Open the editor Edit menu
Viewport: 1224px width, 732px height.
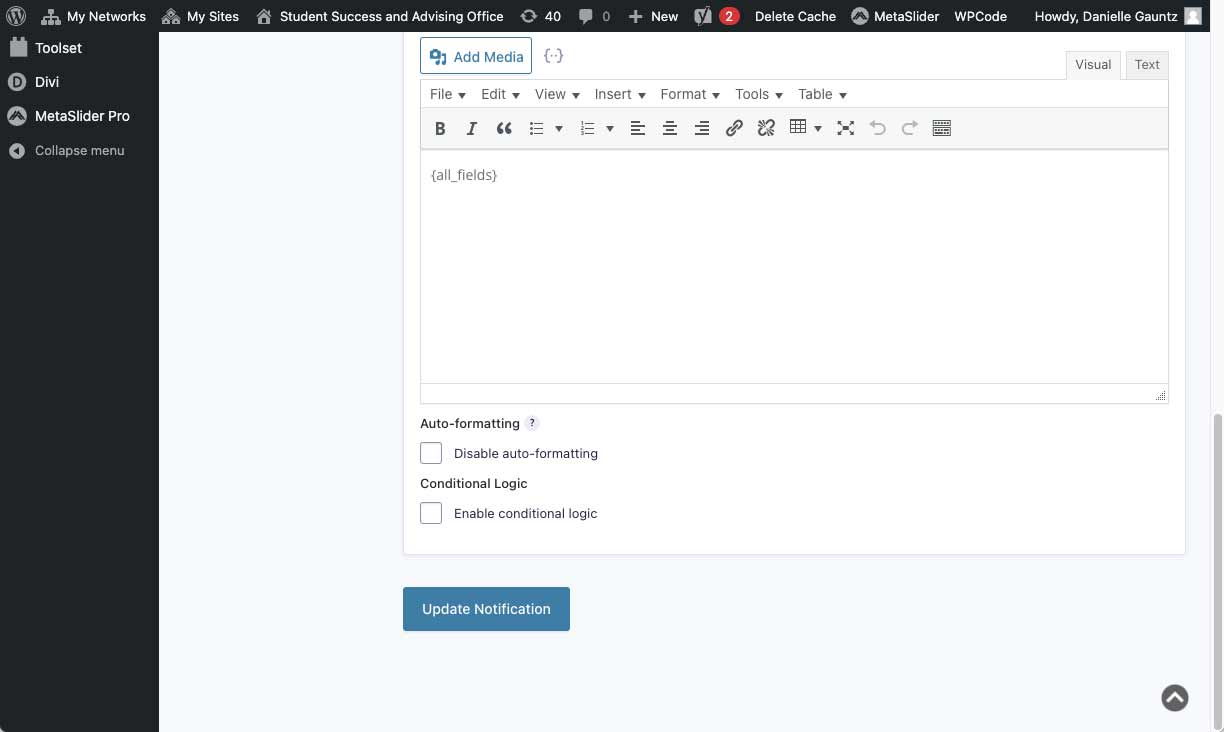click(500, 94)
